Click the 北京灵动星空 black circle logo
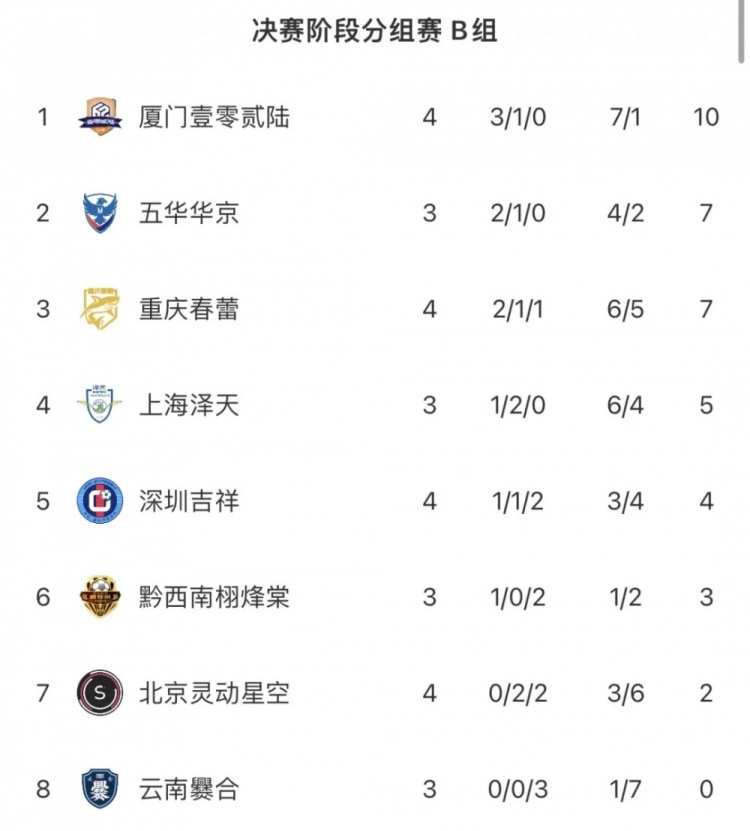Viewport: 750px width, 831px height. click(100, 693)
